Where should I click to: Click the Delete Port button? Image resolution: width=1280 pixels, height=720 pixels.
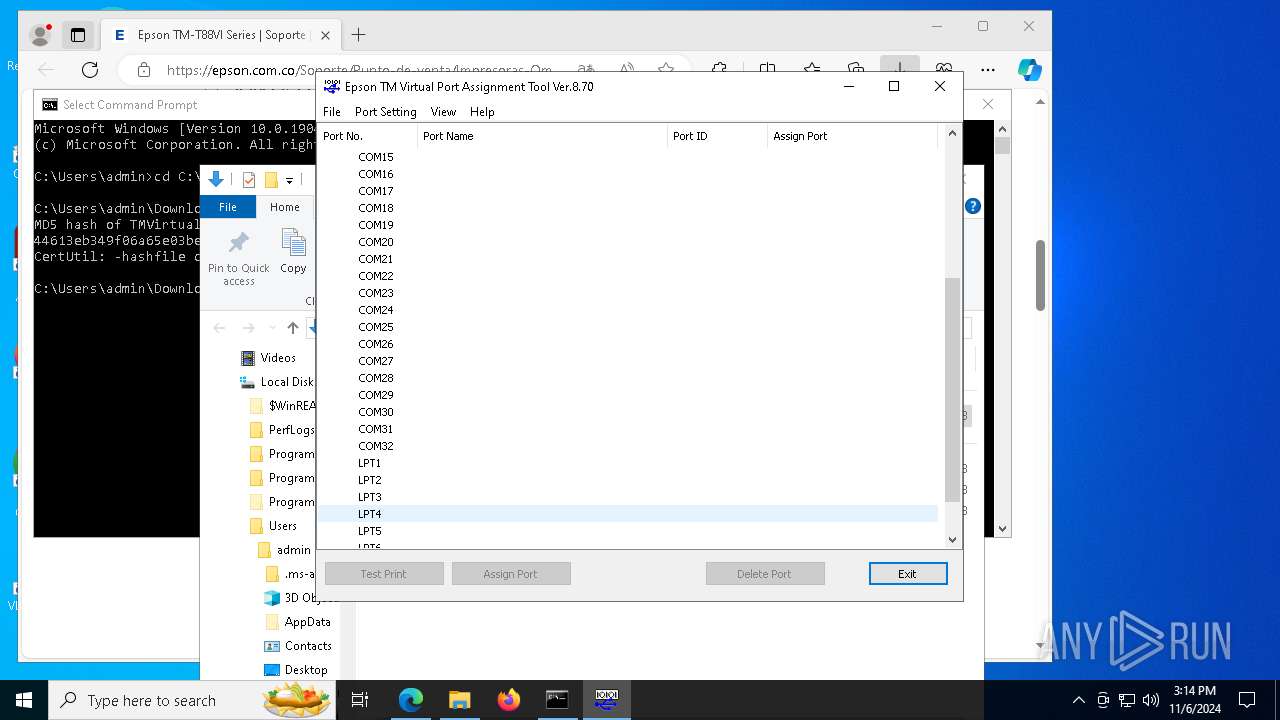[x=765, y=574]
